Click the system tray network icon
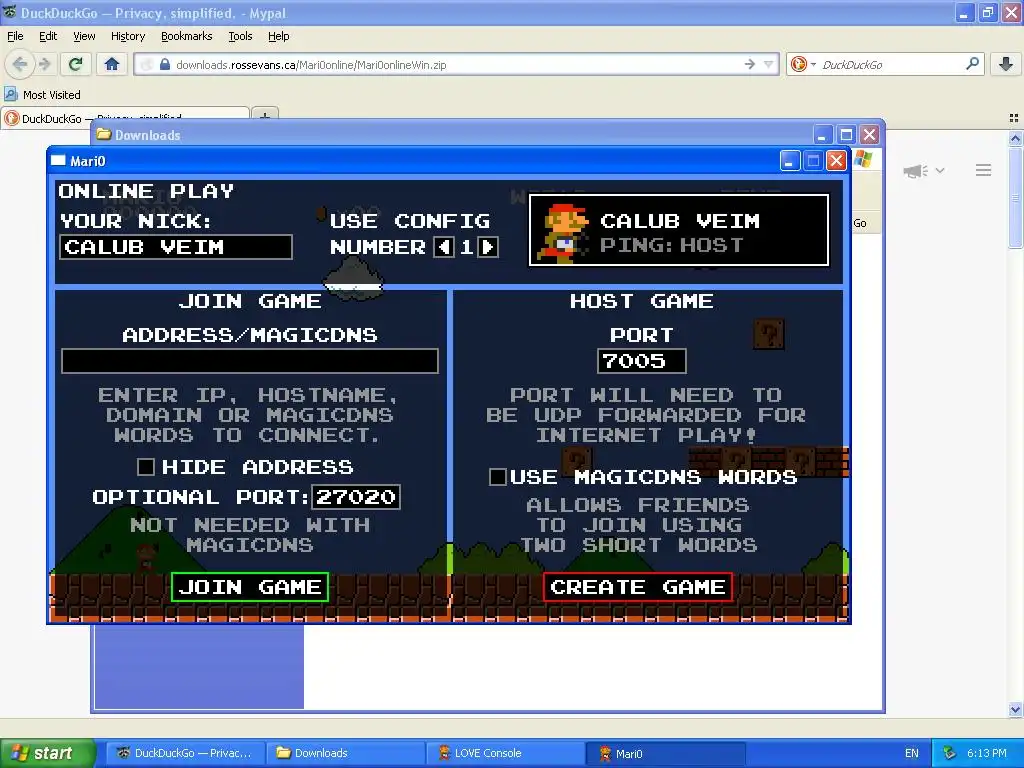This screenshot has height=768, width=1024. tap(950, 753)
